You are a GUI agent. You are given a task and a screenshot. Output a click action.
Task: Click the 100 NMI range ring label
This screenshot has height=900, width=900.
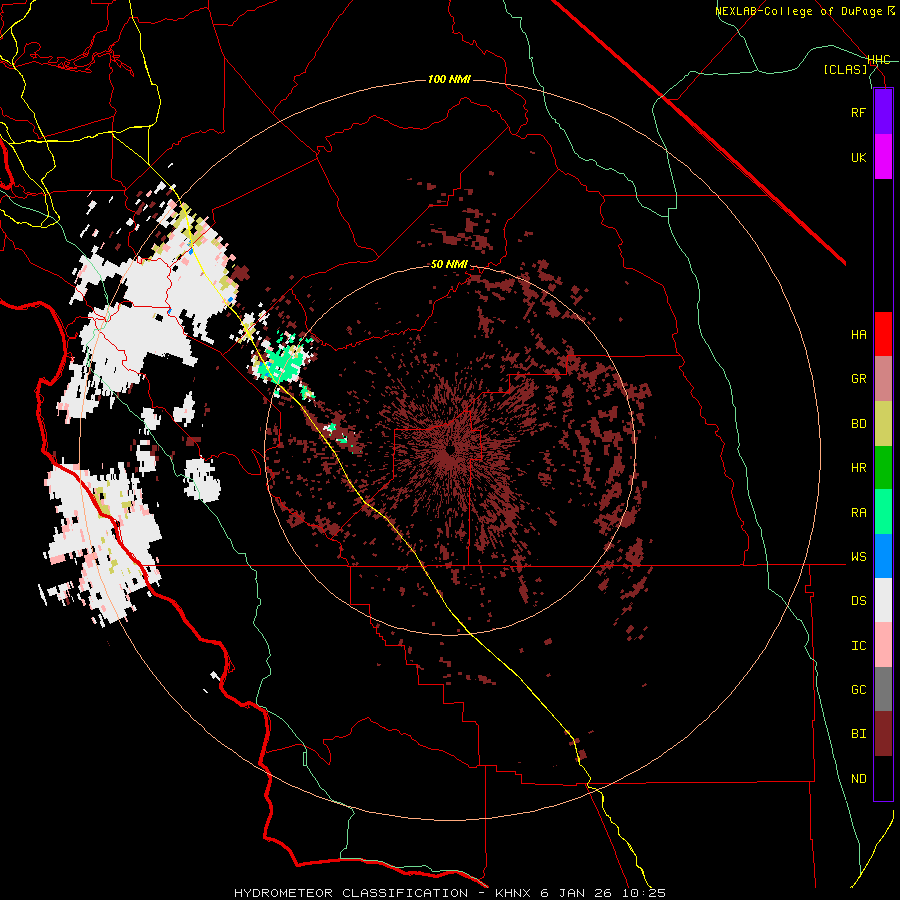[x=449, y=79]
